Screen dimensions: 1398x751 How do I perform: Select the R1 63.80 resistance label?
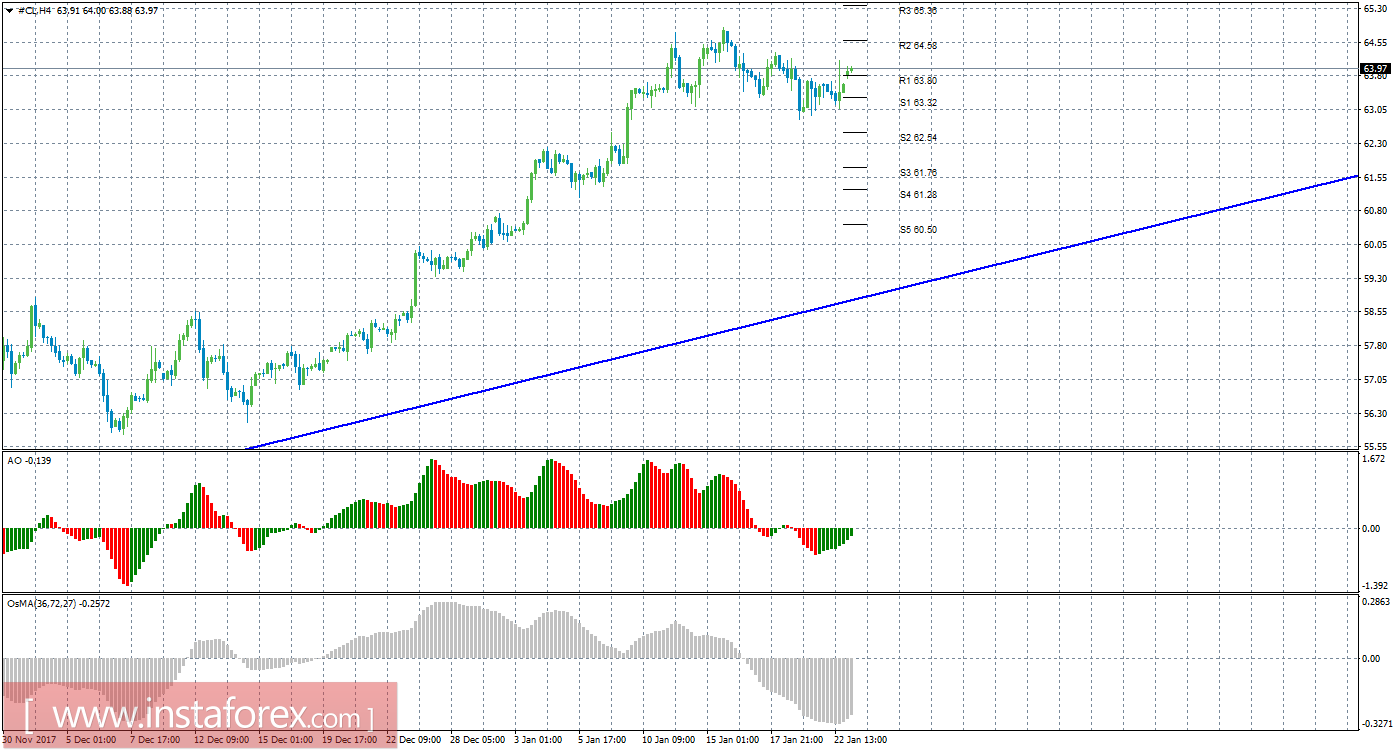point(917,80)
